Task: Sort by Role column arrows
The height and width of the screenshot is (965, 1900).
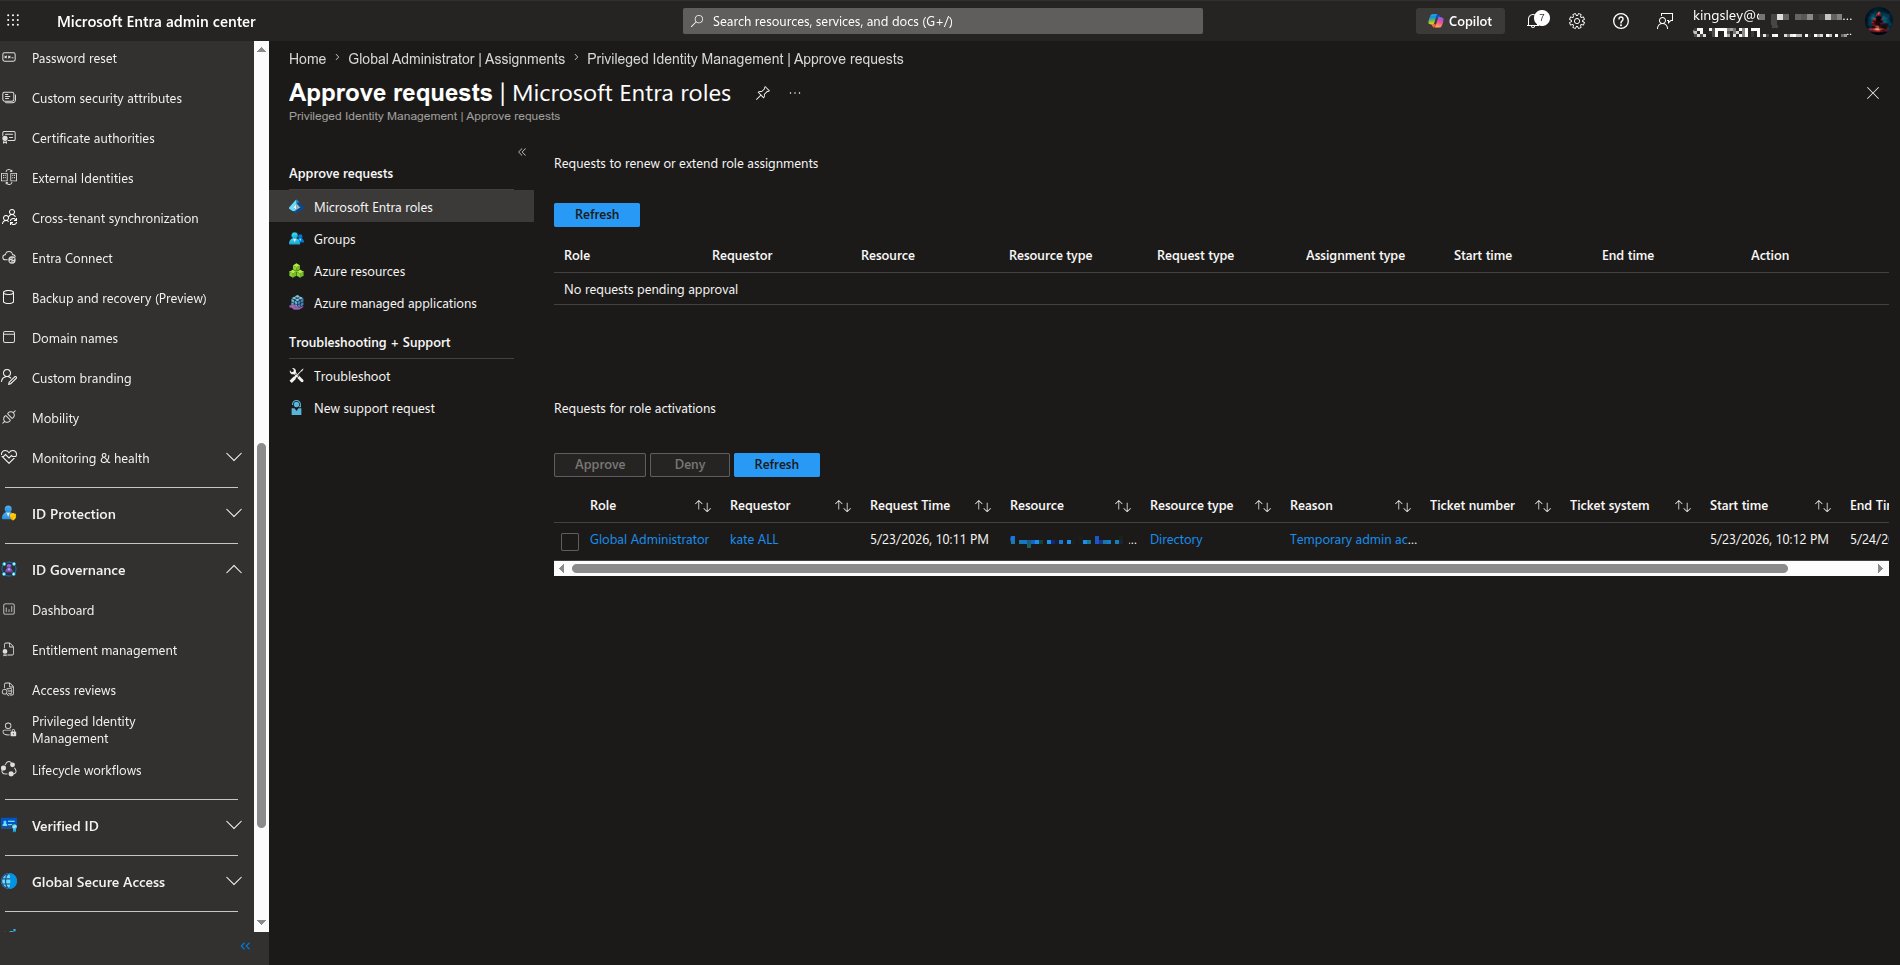Action: [703, 506]
